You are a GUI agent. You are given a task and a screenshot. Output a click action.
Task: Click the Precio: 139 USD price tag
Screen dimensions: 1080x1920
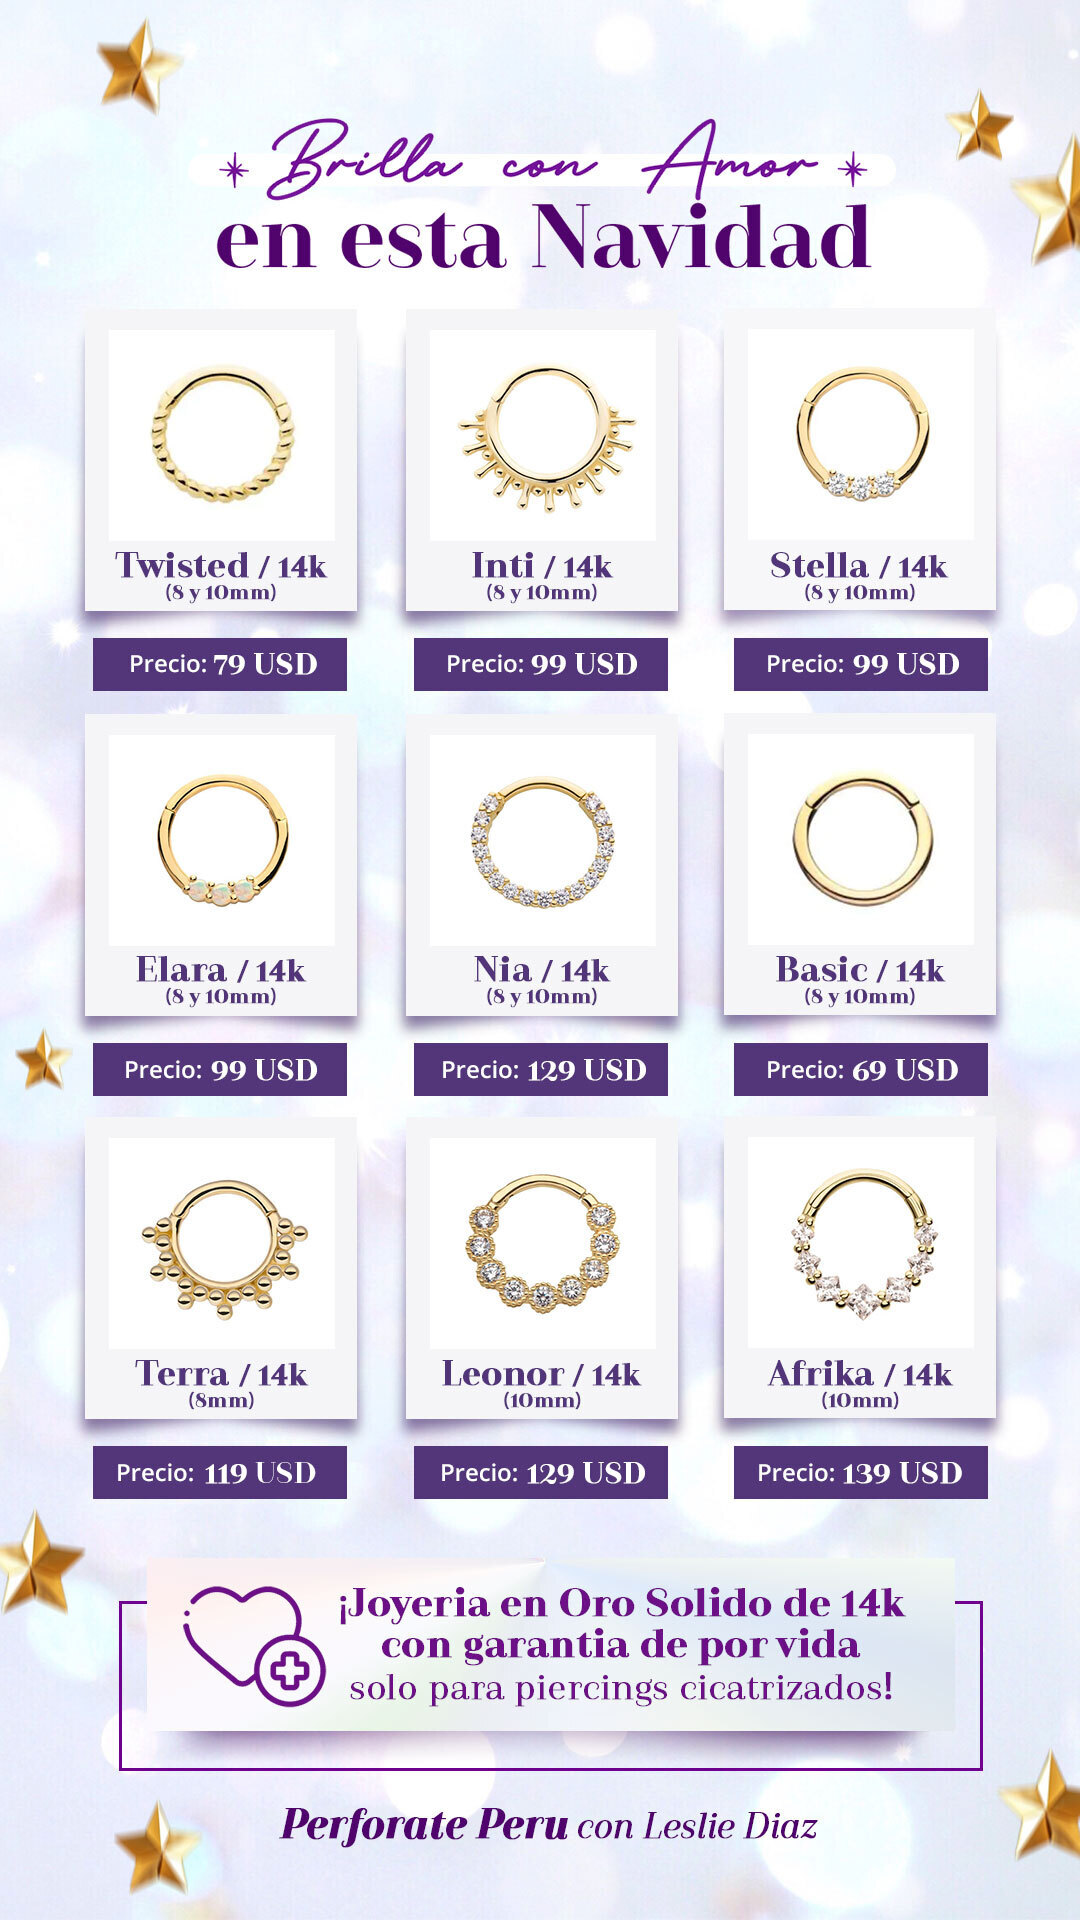click(861, 1472)
